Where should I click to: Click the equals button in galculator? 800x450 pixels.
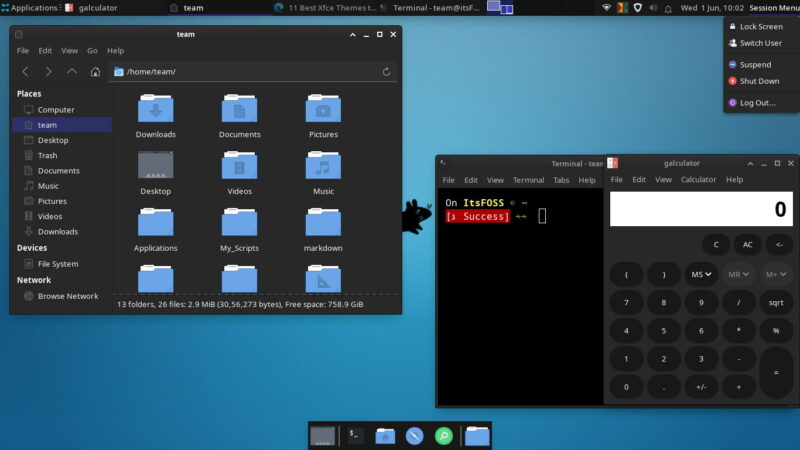[x=776, y=372]
